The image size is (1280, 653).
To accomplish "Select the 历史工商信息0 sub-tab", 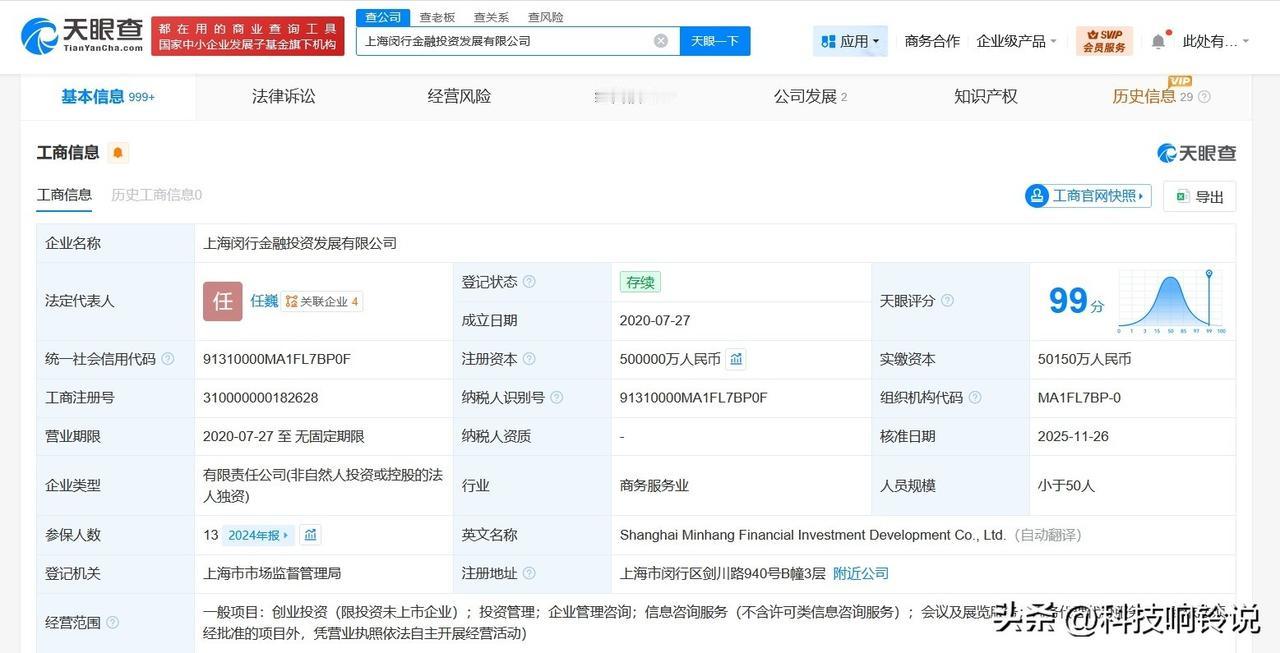I will [x=156, y=195].
